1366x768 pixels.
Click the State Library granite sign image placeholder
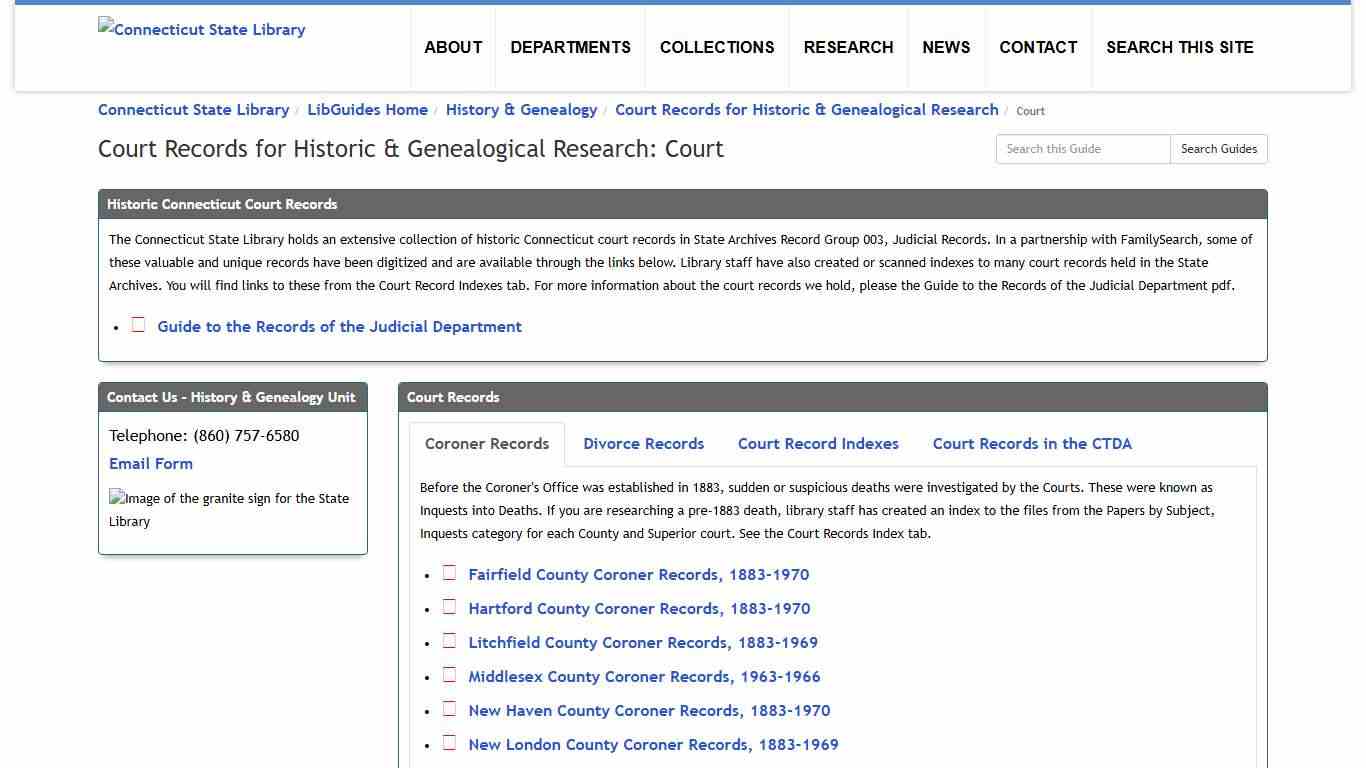click(x=229, y=509)
